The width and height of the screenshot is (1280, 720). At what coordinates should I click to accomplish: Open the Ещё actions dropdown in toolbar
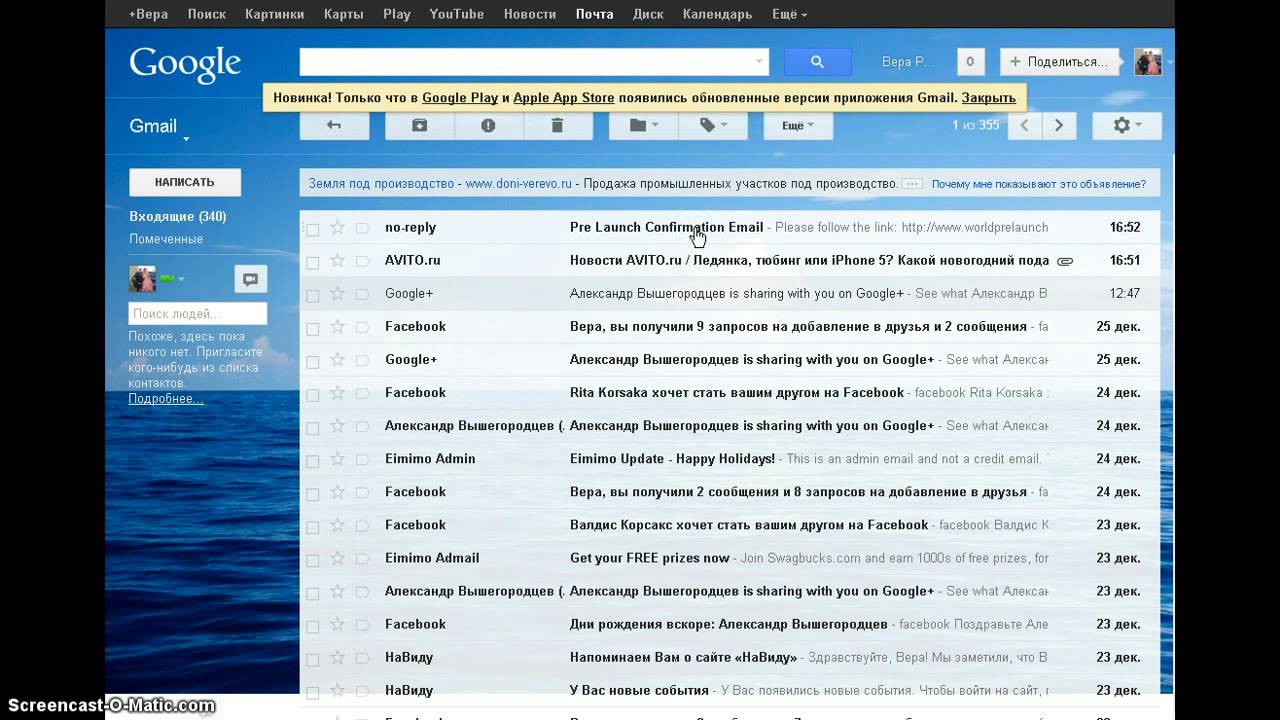click(798, 126)
